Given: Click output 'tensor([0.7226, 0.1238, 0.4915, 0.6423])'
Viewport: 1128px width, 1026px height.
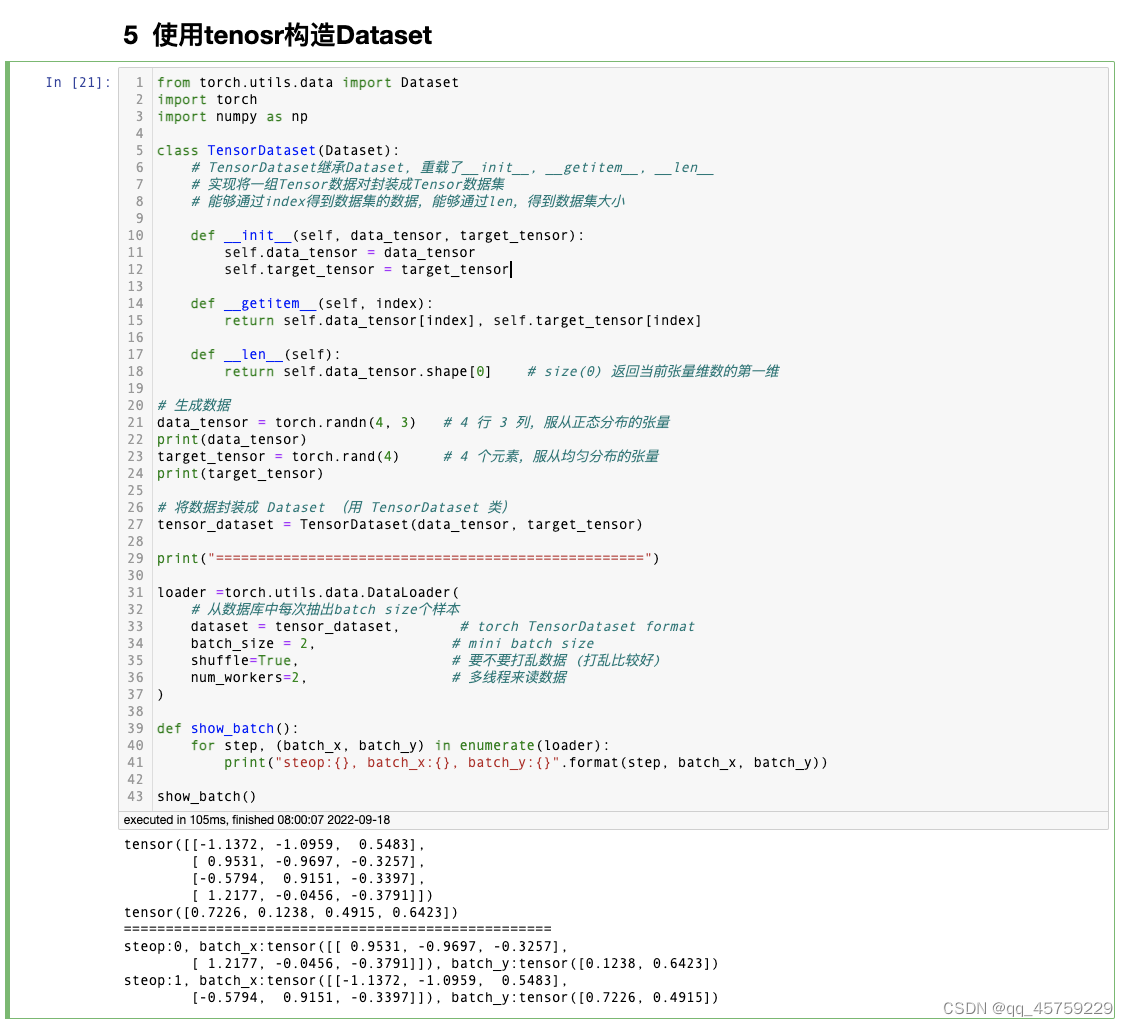Looking at the screenshot, I should [x=291, y=913].
